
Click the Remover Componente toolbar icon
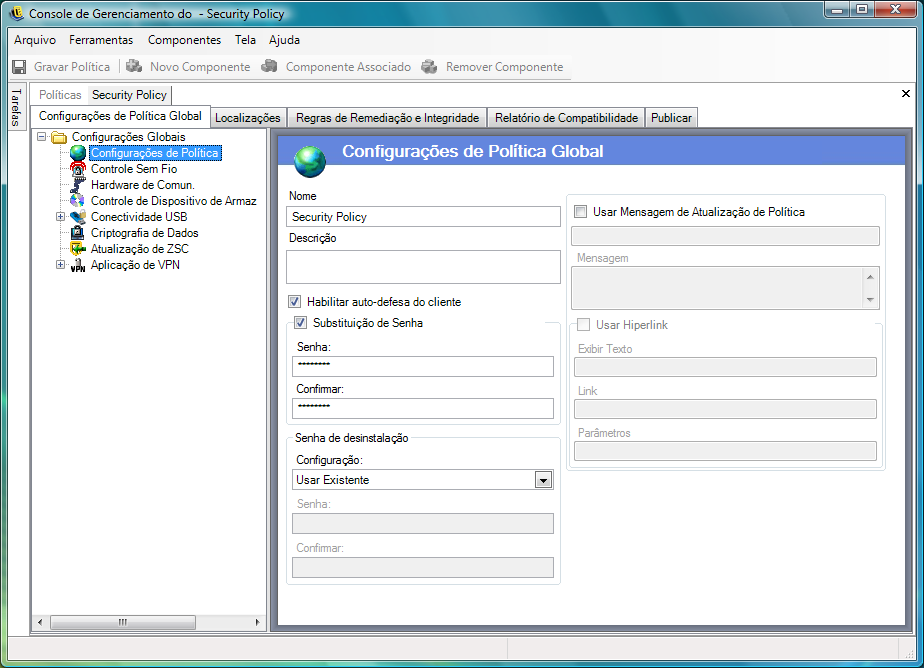pos(429,67)
